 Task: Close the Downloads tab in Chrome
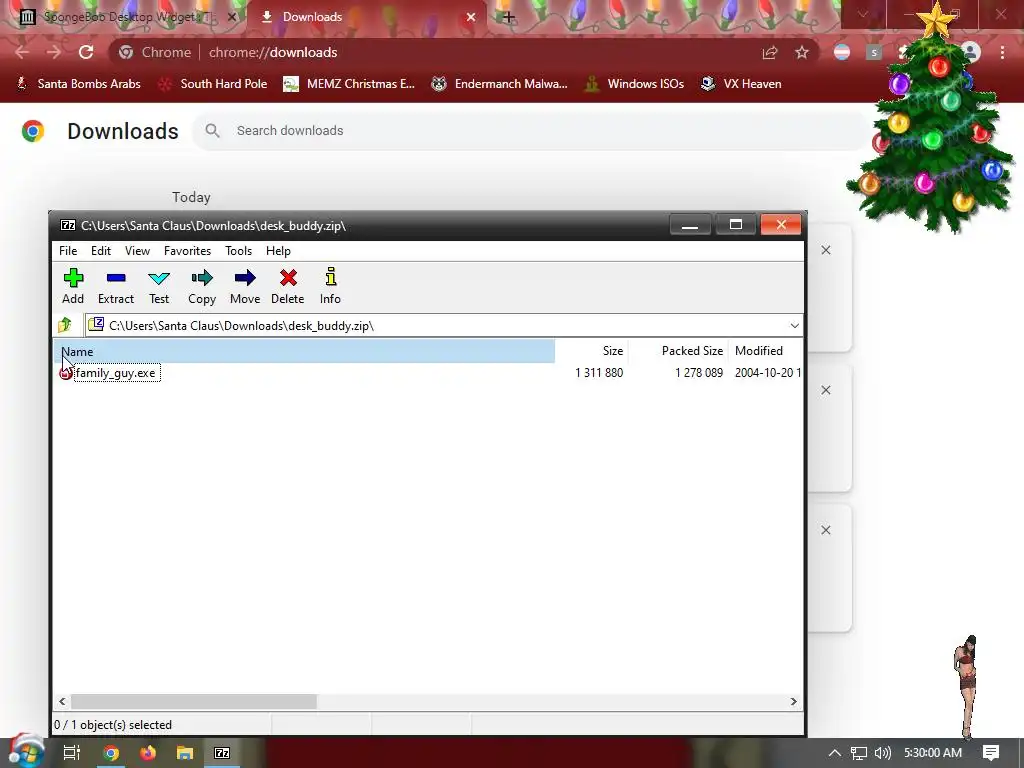(471, 17)
